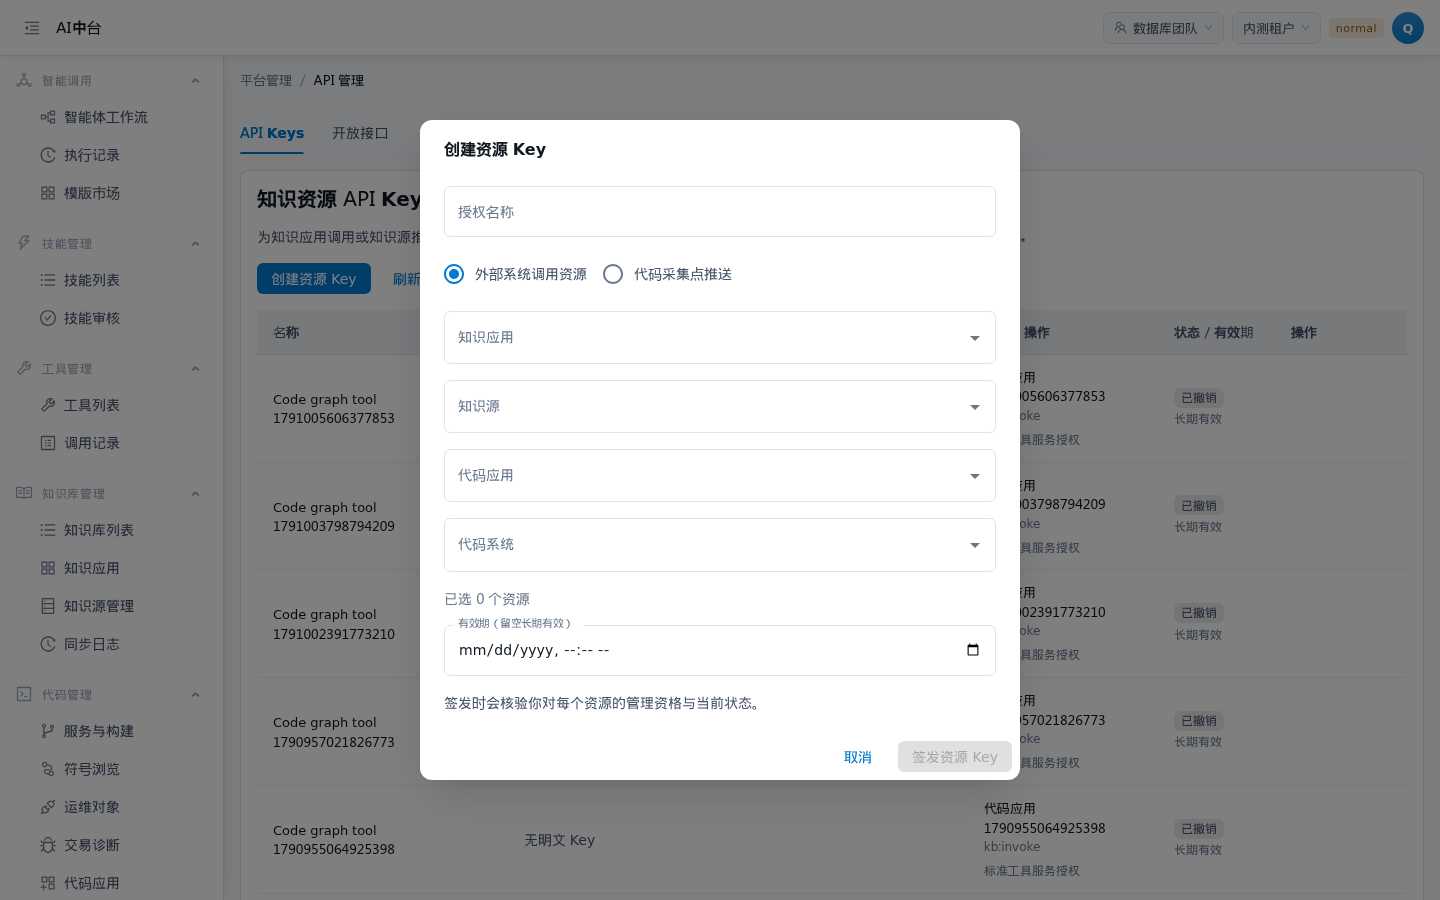The height and width of the screenshot is (900, 1440).
Task: Select the 外部系统调用资源 radio option
Action: pos(454,274)
